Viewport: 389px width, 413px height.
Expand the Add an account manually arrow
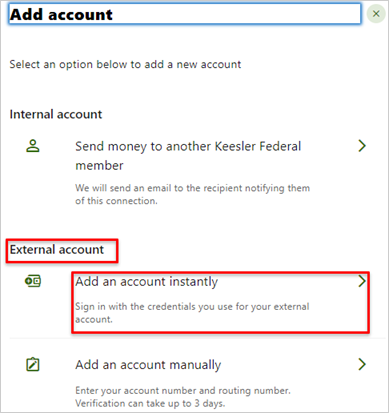[362, 364]
